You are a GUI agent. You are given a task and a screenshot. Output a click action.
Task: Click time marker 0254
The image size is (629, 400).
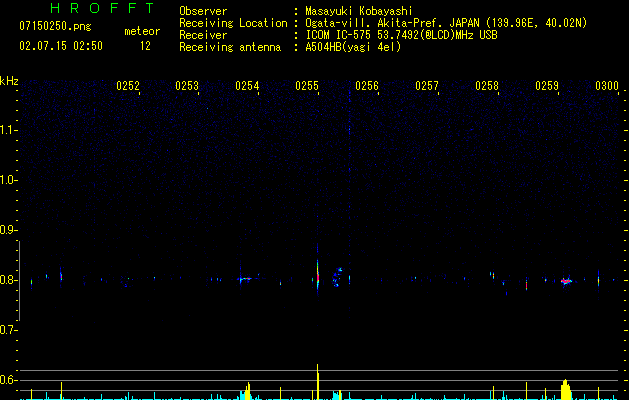click(247, 86)
